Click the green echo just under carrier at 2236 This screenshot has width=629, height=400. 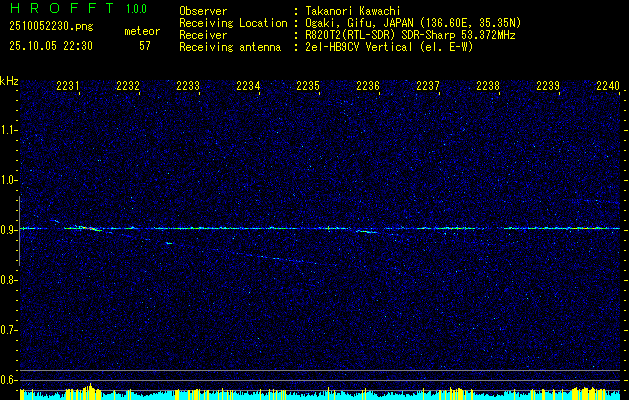tap(367, 231)
